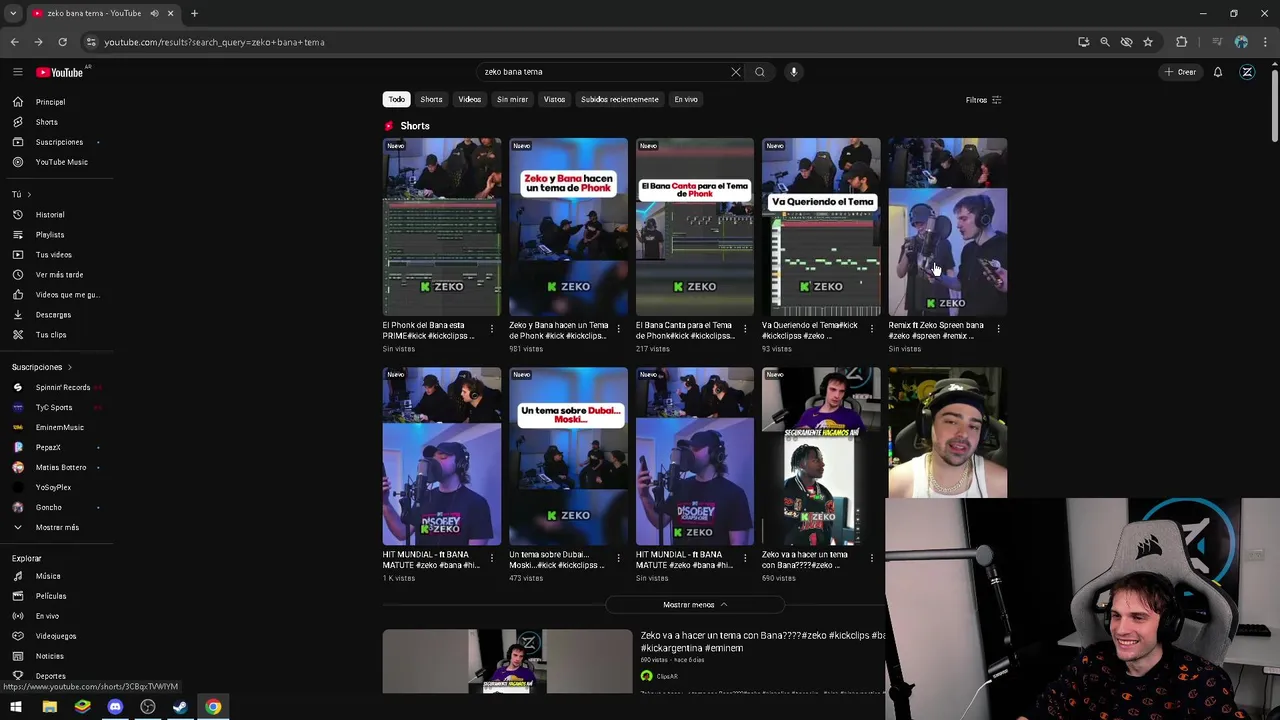This screenshot has width=1280, height=720.
Task: Open the Windows Start menu
Action: (16, 707)
